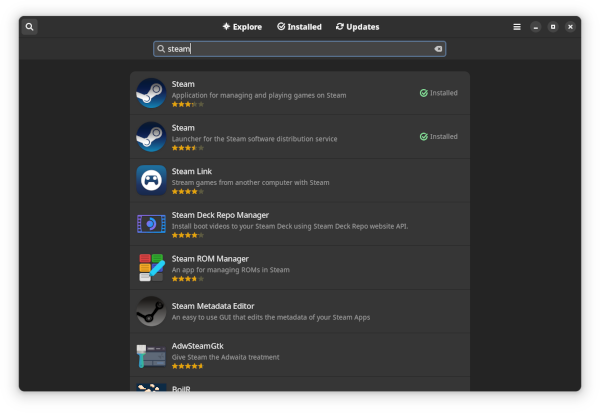This screenshot has width=600, height=413.
Task: Clear the search field text
Action: click(438, 49)
